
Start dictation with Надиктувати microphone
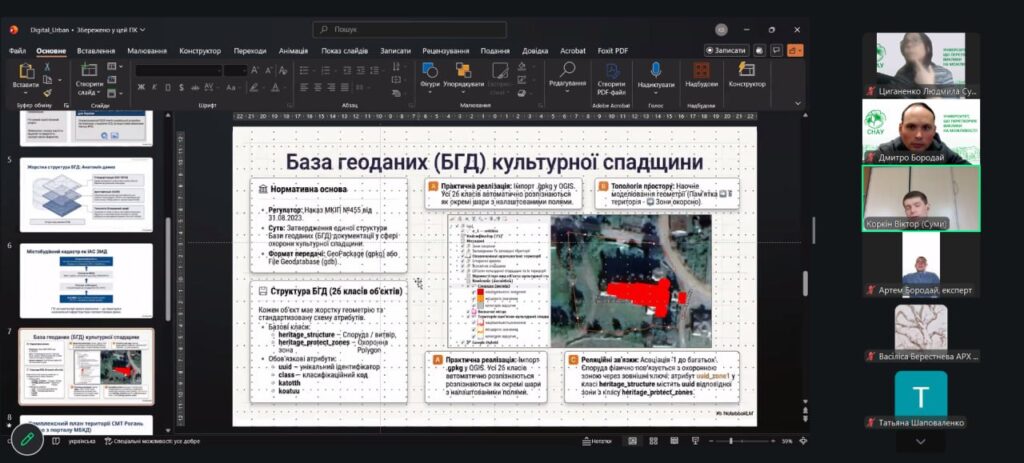click(656, 75)
